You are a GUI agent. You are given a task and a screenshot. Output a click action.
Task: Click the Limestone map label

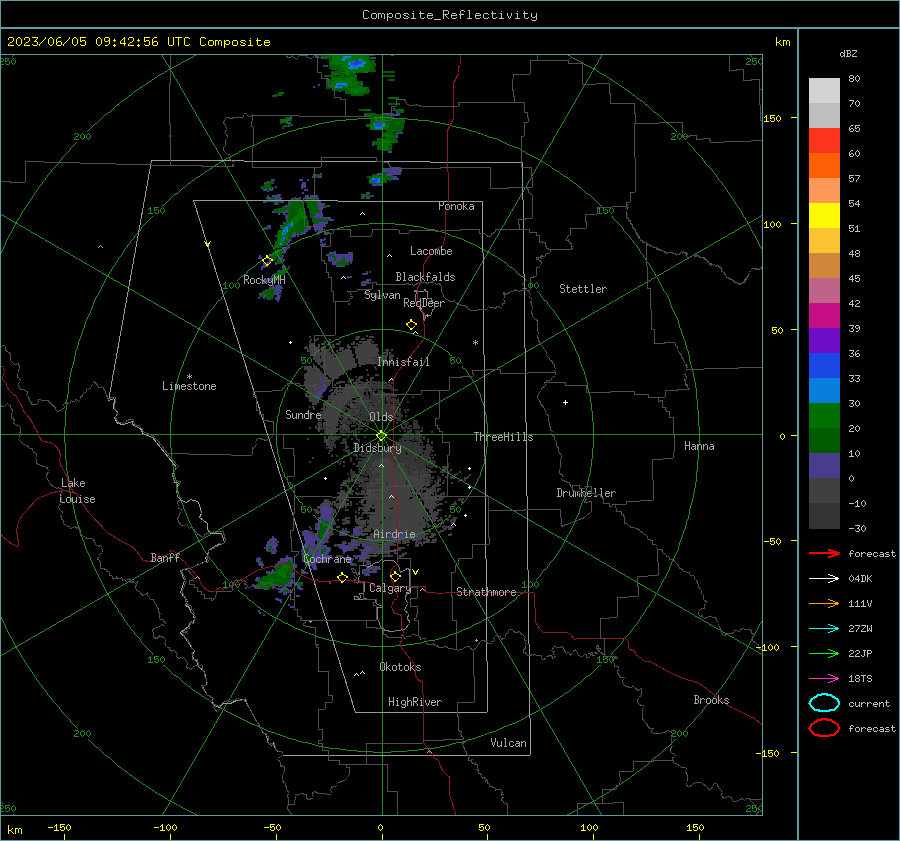tap(189, 386)
